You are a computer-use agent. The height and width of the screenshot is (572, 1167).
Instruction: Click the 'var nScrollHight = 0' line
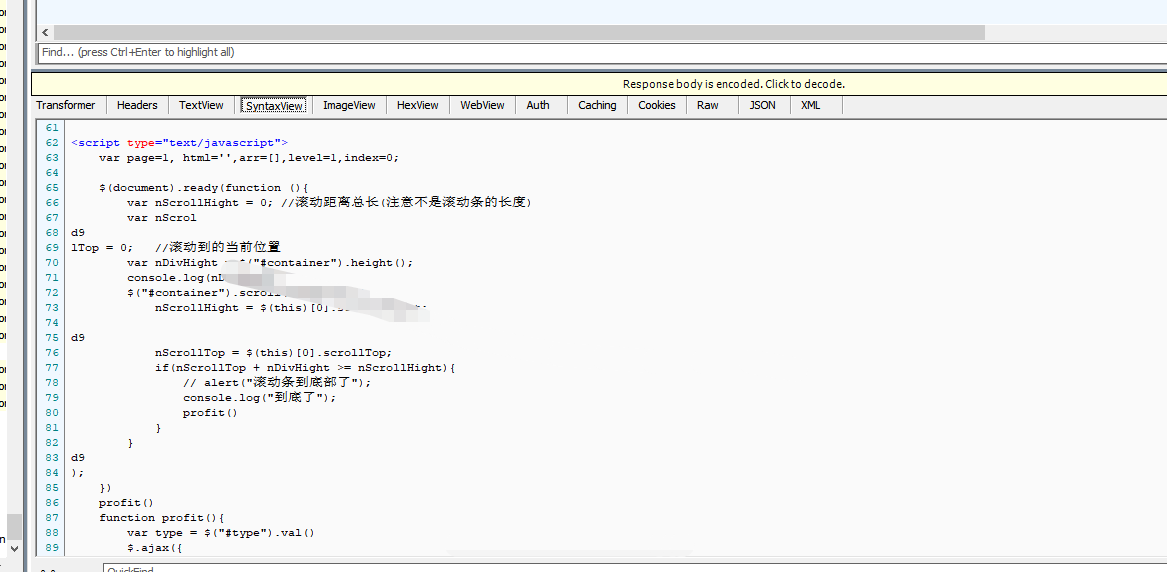pyautogui.click(x=330, y=202)
